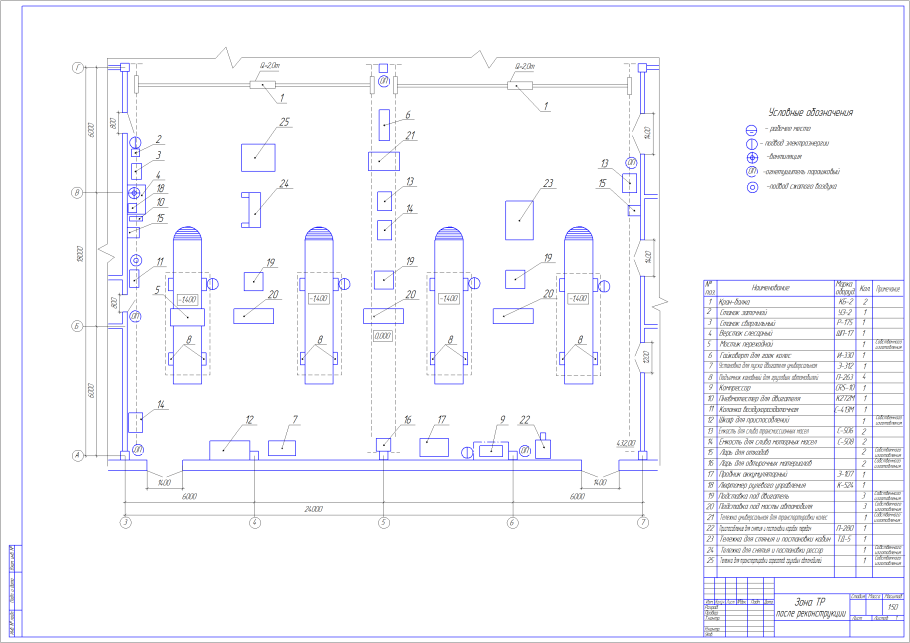
Task: Click the 'Зона ТР после реконструкции' title
Action: coord(795,606)
